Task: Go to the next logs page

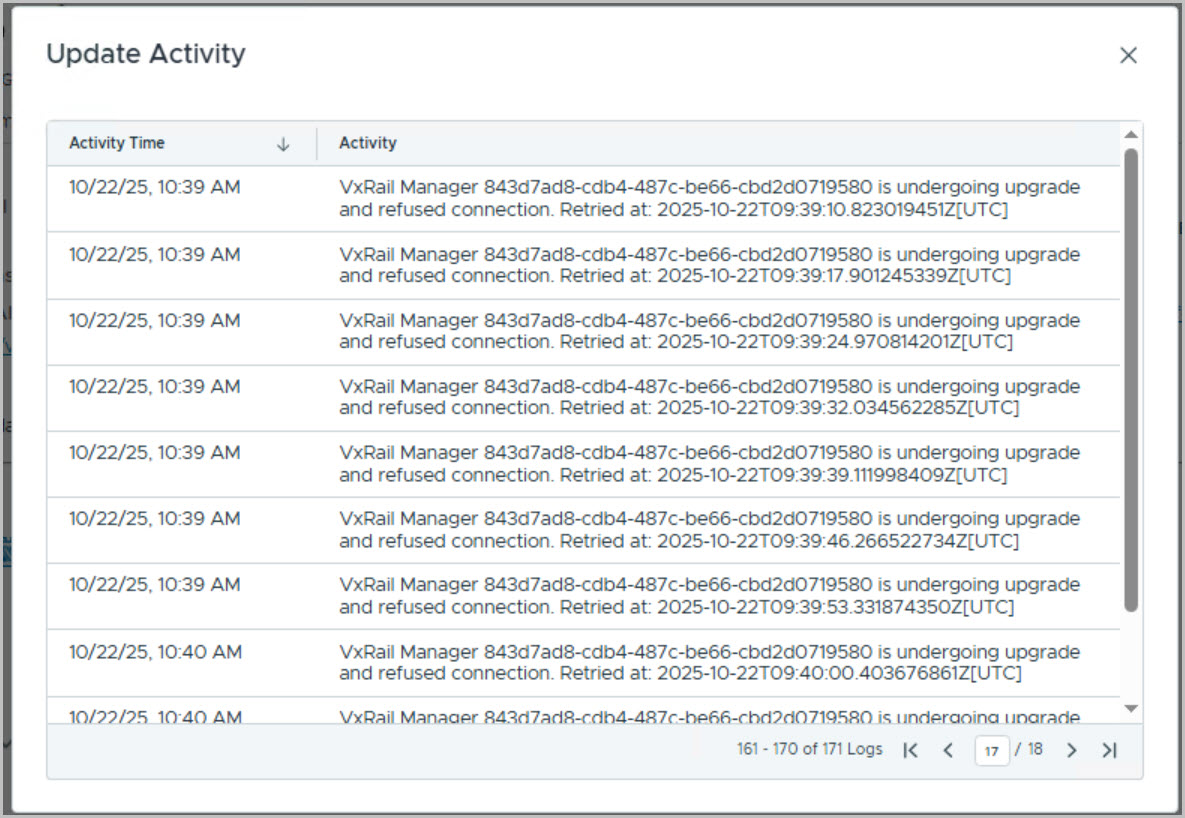Action: 1071,750
